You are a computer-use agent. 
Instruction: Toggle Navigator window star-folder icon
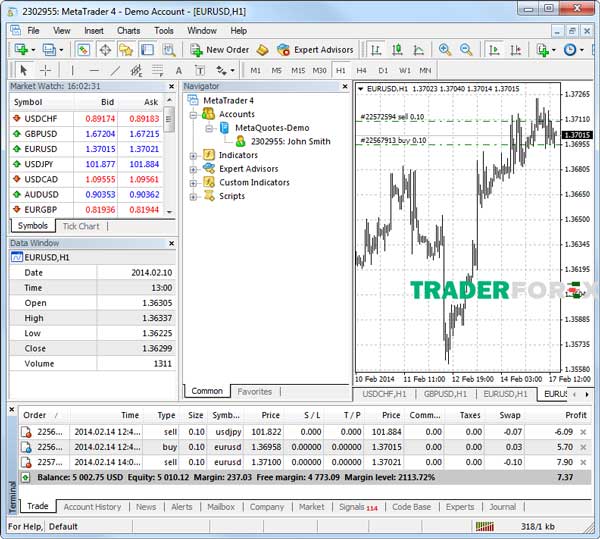[x=126, y=50]
